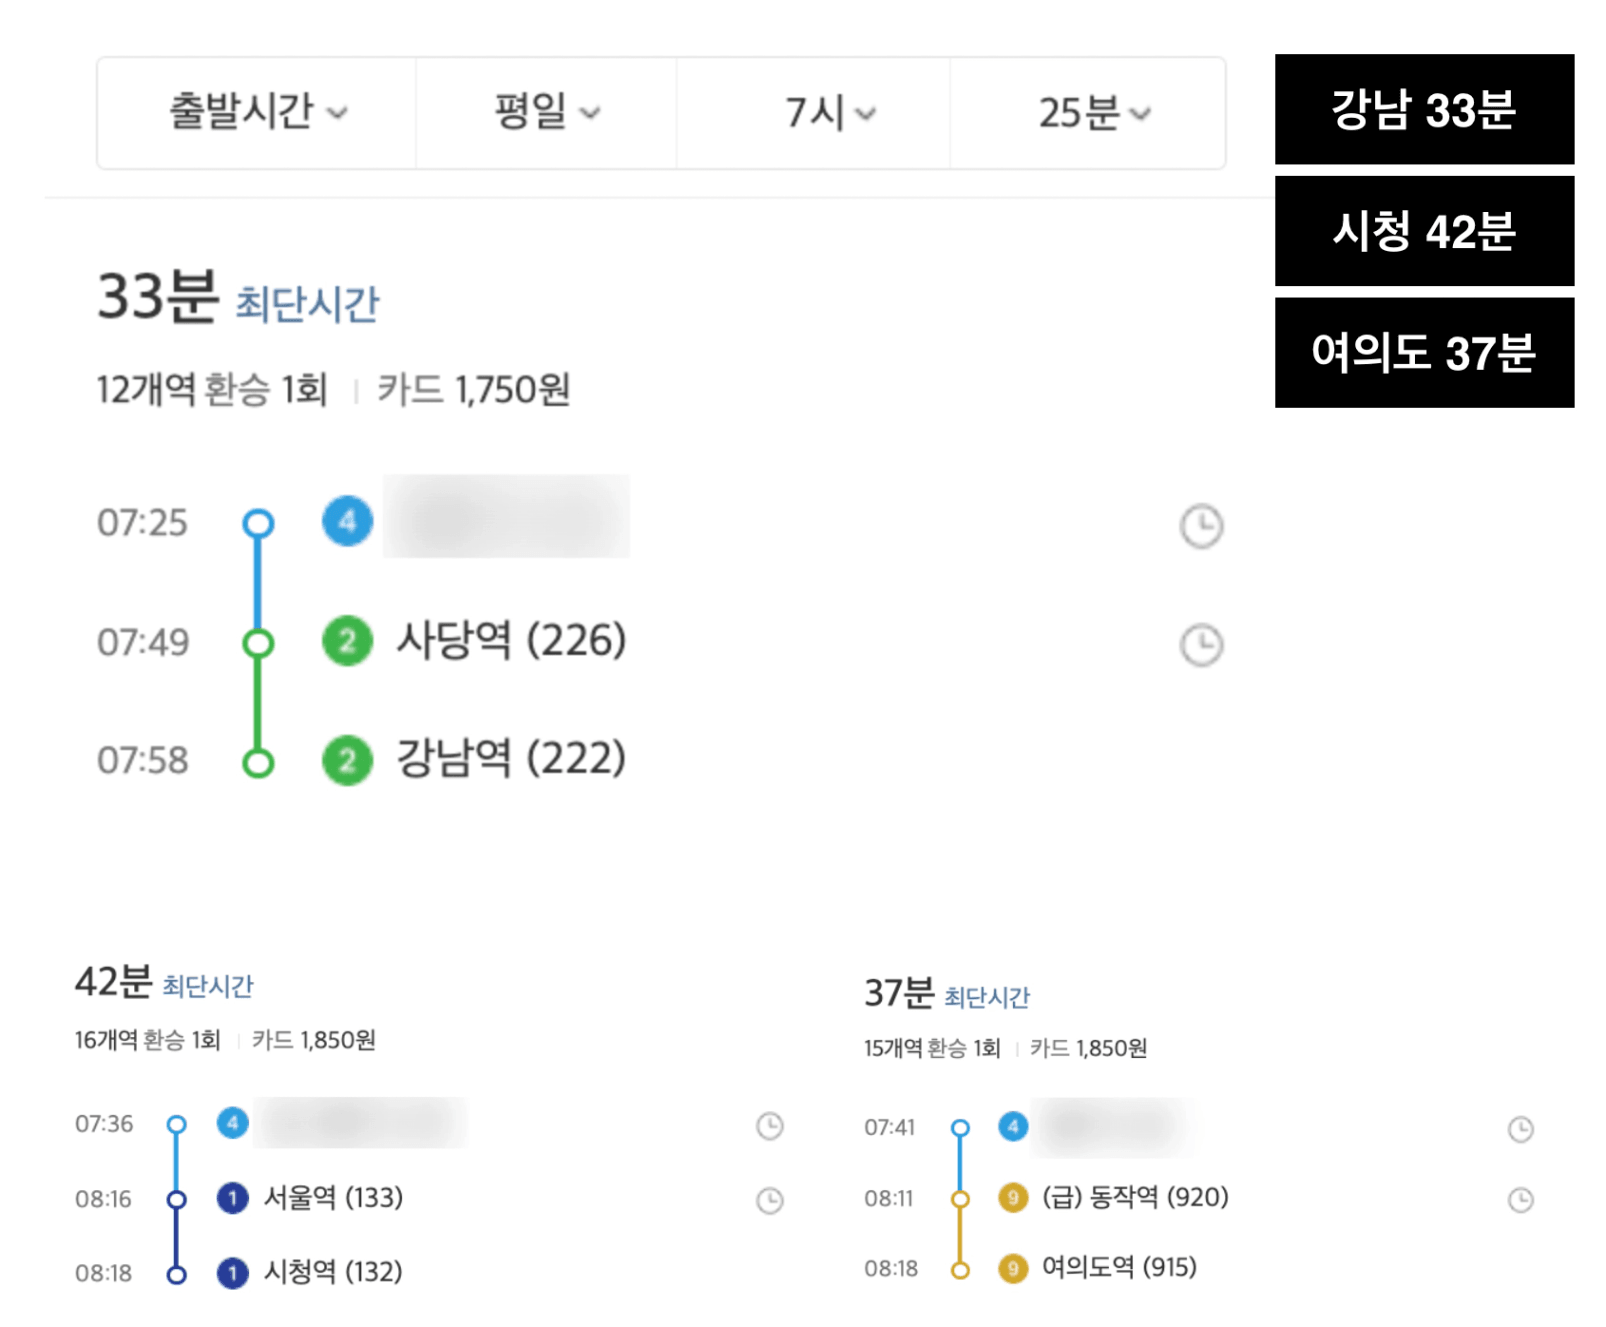
Task: Open the 7시 hour selector
Action: (x=813, y=113)
